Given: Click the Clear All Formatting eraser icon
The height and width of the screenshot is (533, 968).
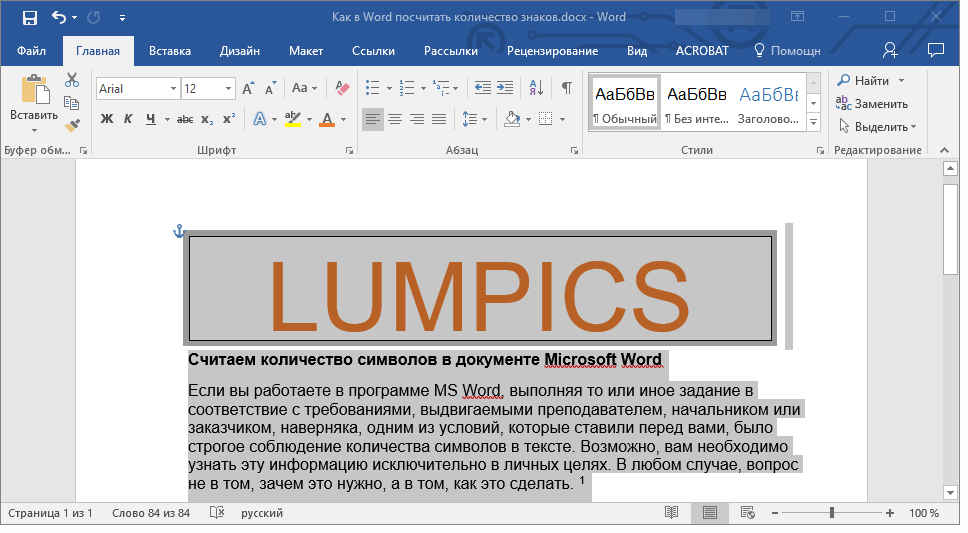Looking at the screenshot, I should 343,88.
